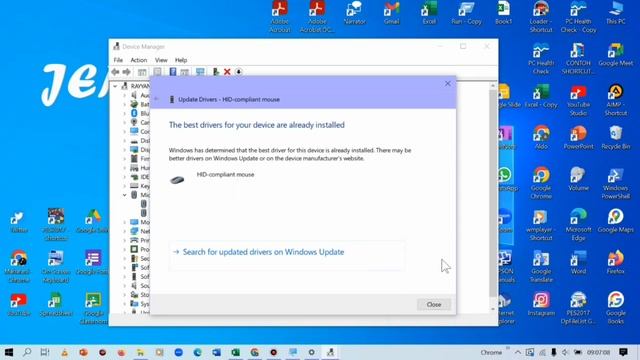Go back with the dialog's back arrow
This screenshot has width=640, height=360.
click(x=157, y=99)
